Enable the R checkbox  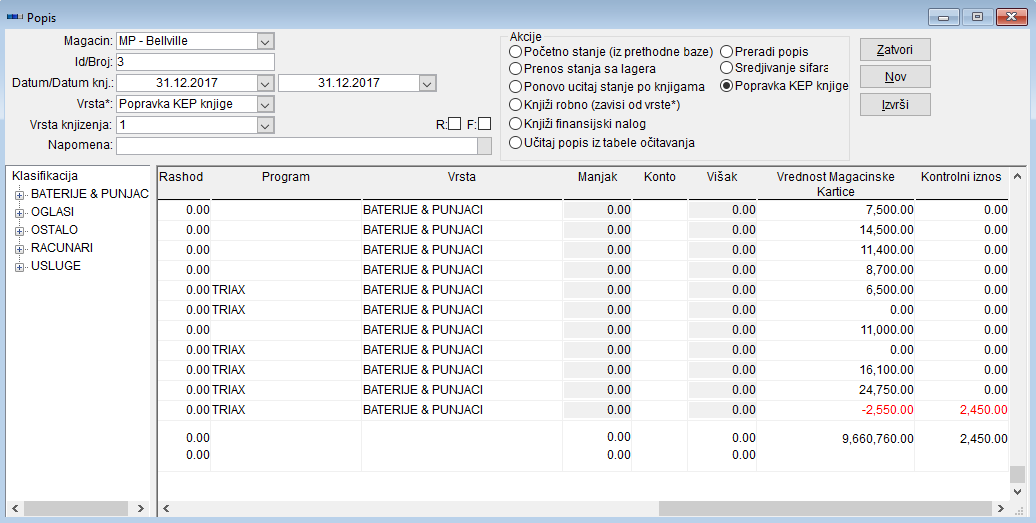(x=455, y=125)
